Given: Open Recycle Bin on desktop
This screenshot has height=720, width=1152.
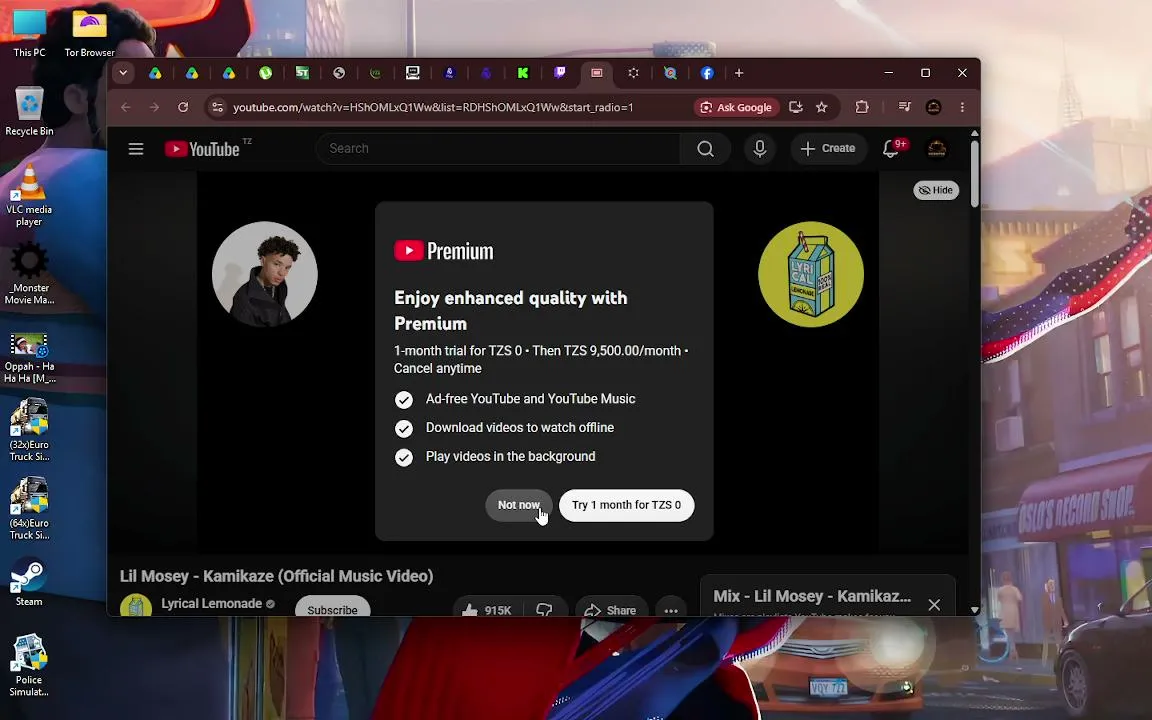Looking at the screenshot, I should (x=29, y=112).
